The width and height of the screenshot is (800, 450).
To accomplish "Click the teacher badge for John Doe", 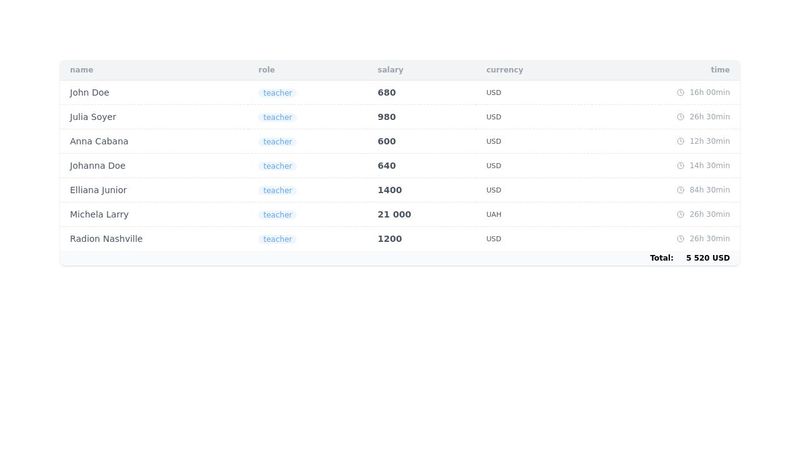I will (277, 93).
